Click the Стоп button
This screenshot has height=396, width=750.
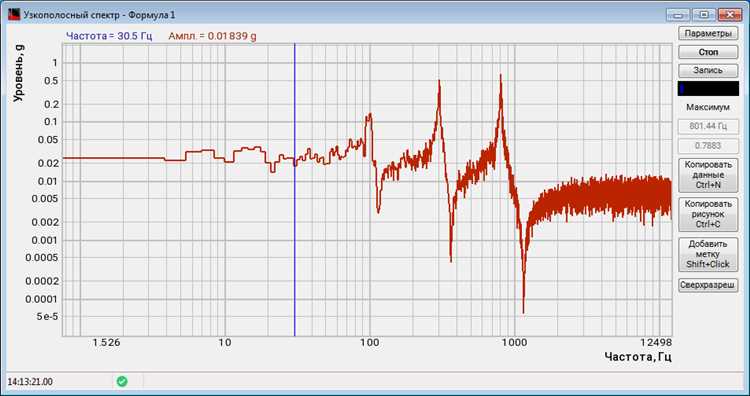708,52
